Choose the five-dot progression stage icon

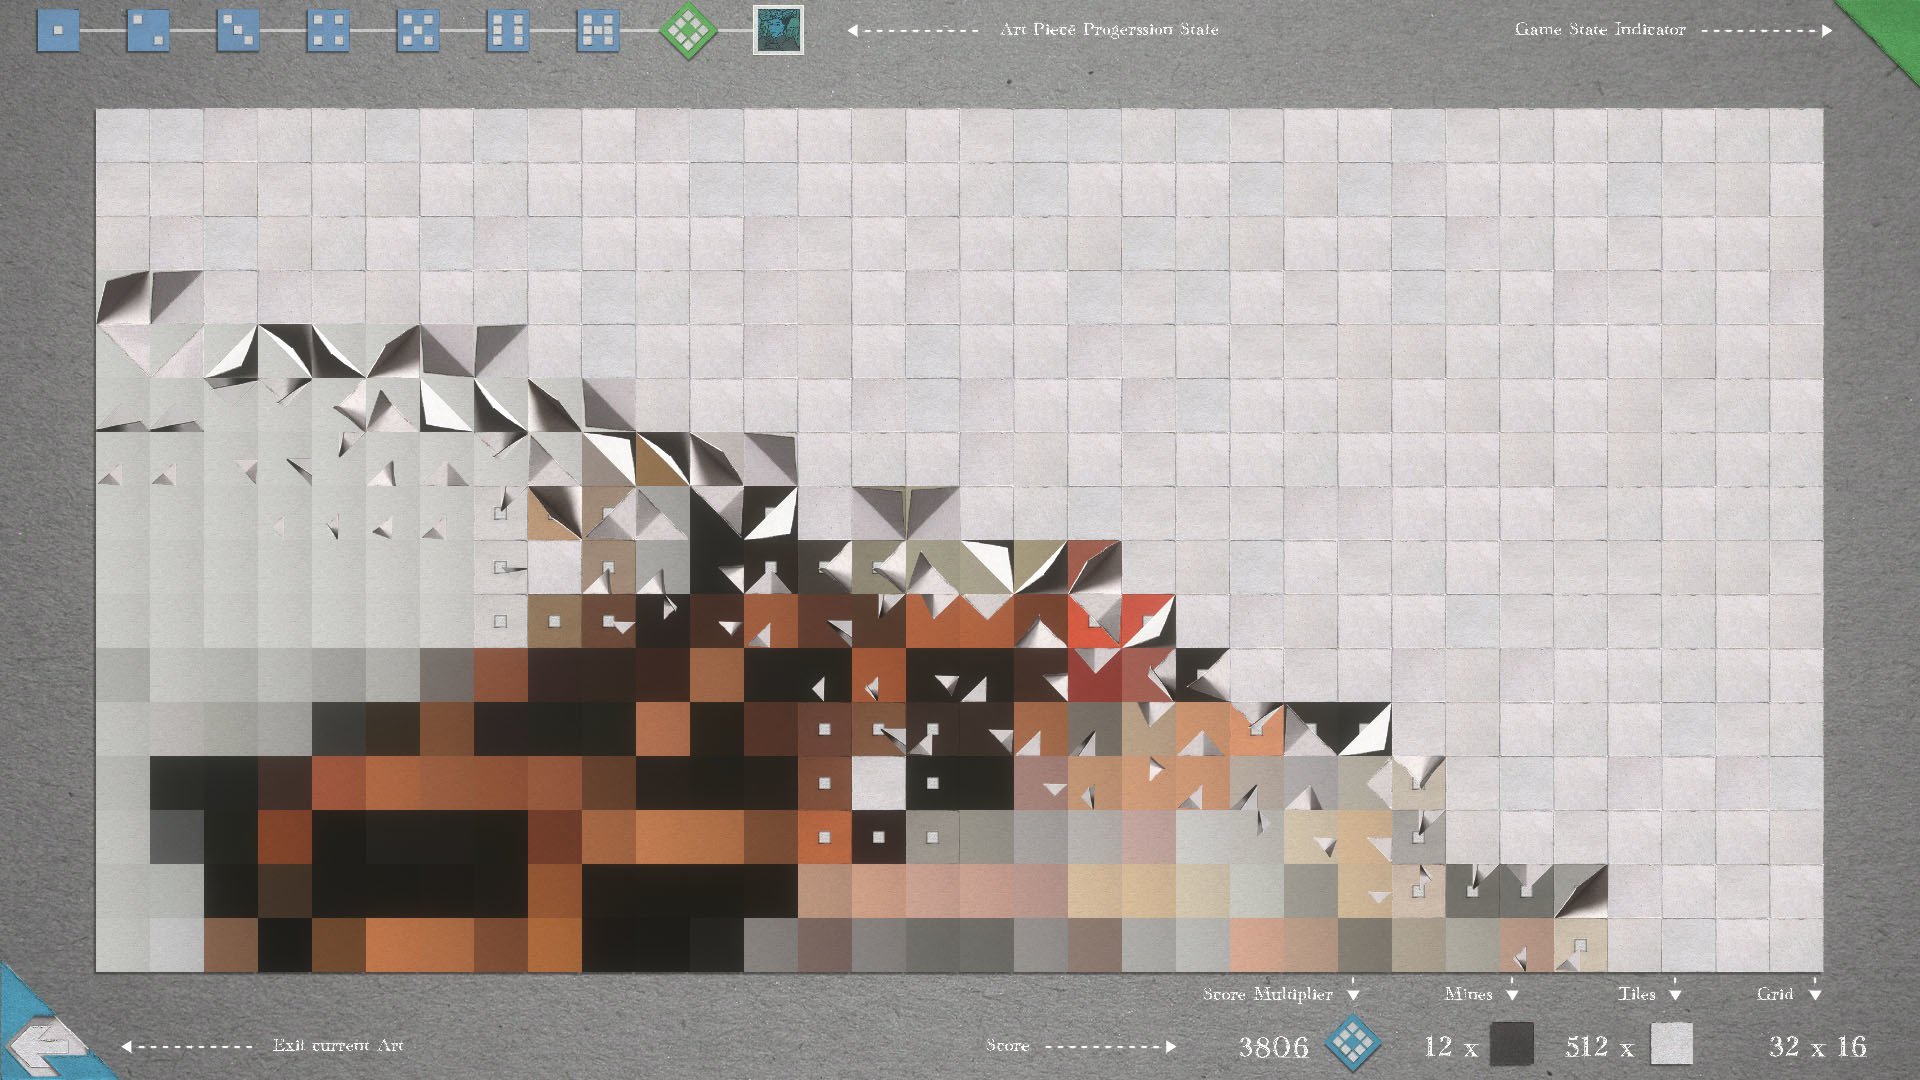coord(418,30)
